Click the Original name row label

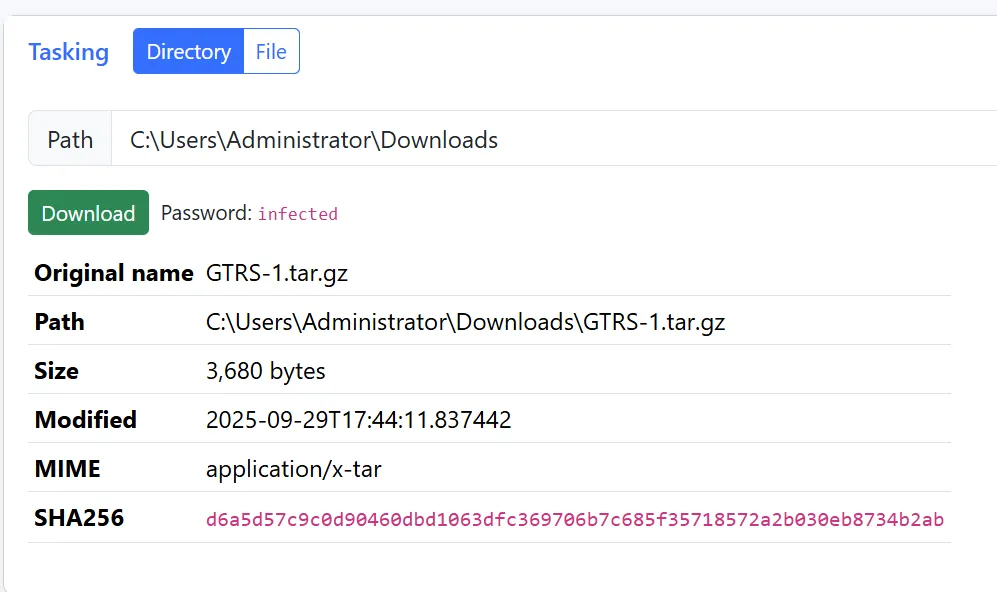pyautogui.click(x=114, y=273)
